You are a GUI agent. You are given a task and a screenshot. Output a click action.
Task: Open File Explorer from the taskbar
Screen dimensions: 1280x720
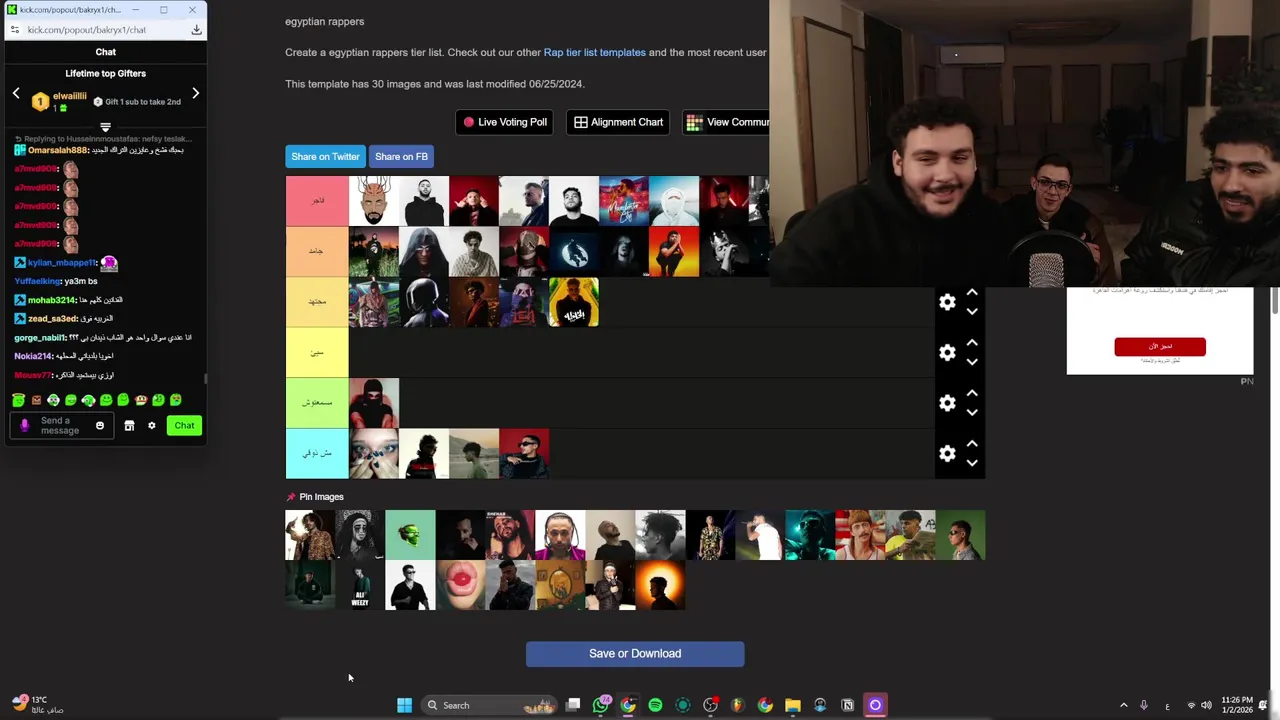click(792, 705)
